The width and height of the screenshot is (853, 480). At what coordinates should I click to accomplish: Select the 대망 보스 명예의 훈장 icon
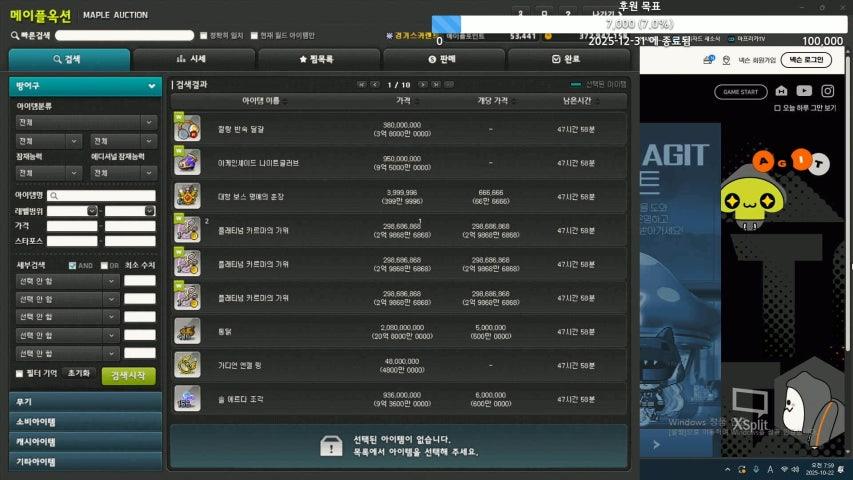(187, 195)
